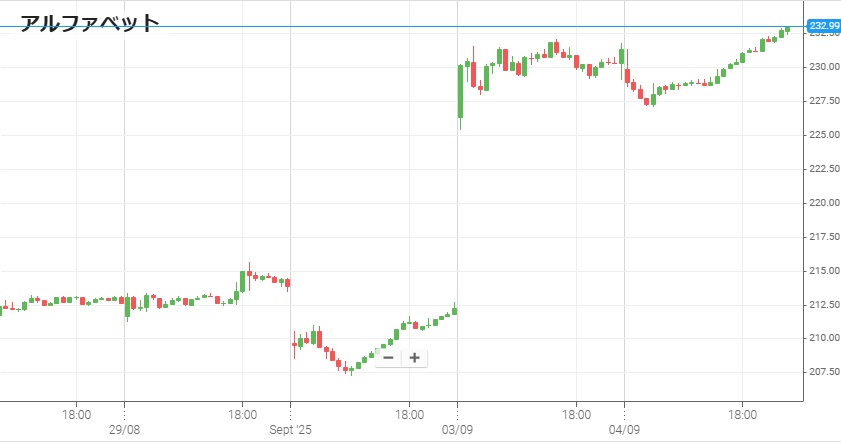841x442 pixels.
Task: Select the 207.50 price axis label
Action: click(824, 372)
